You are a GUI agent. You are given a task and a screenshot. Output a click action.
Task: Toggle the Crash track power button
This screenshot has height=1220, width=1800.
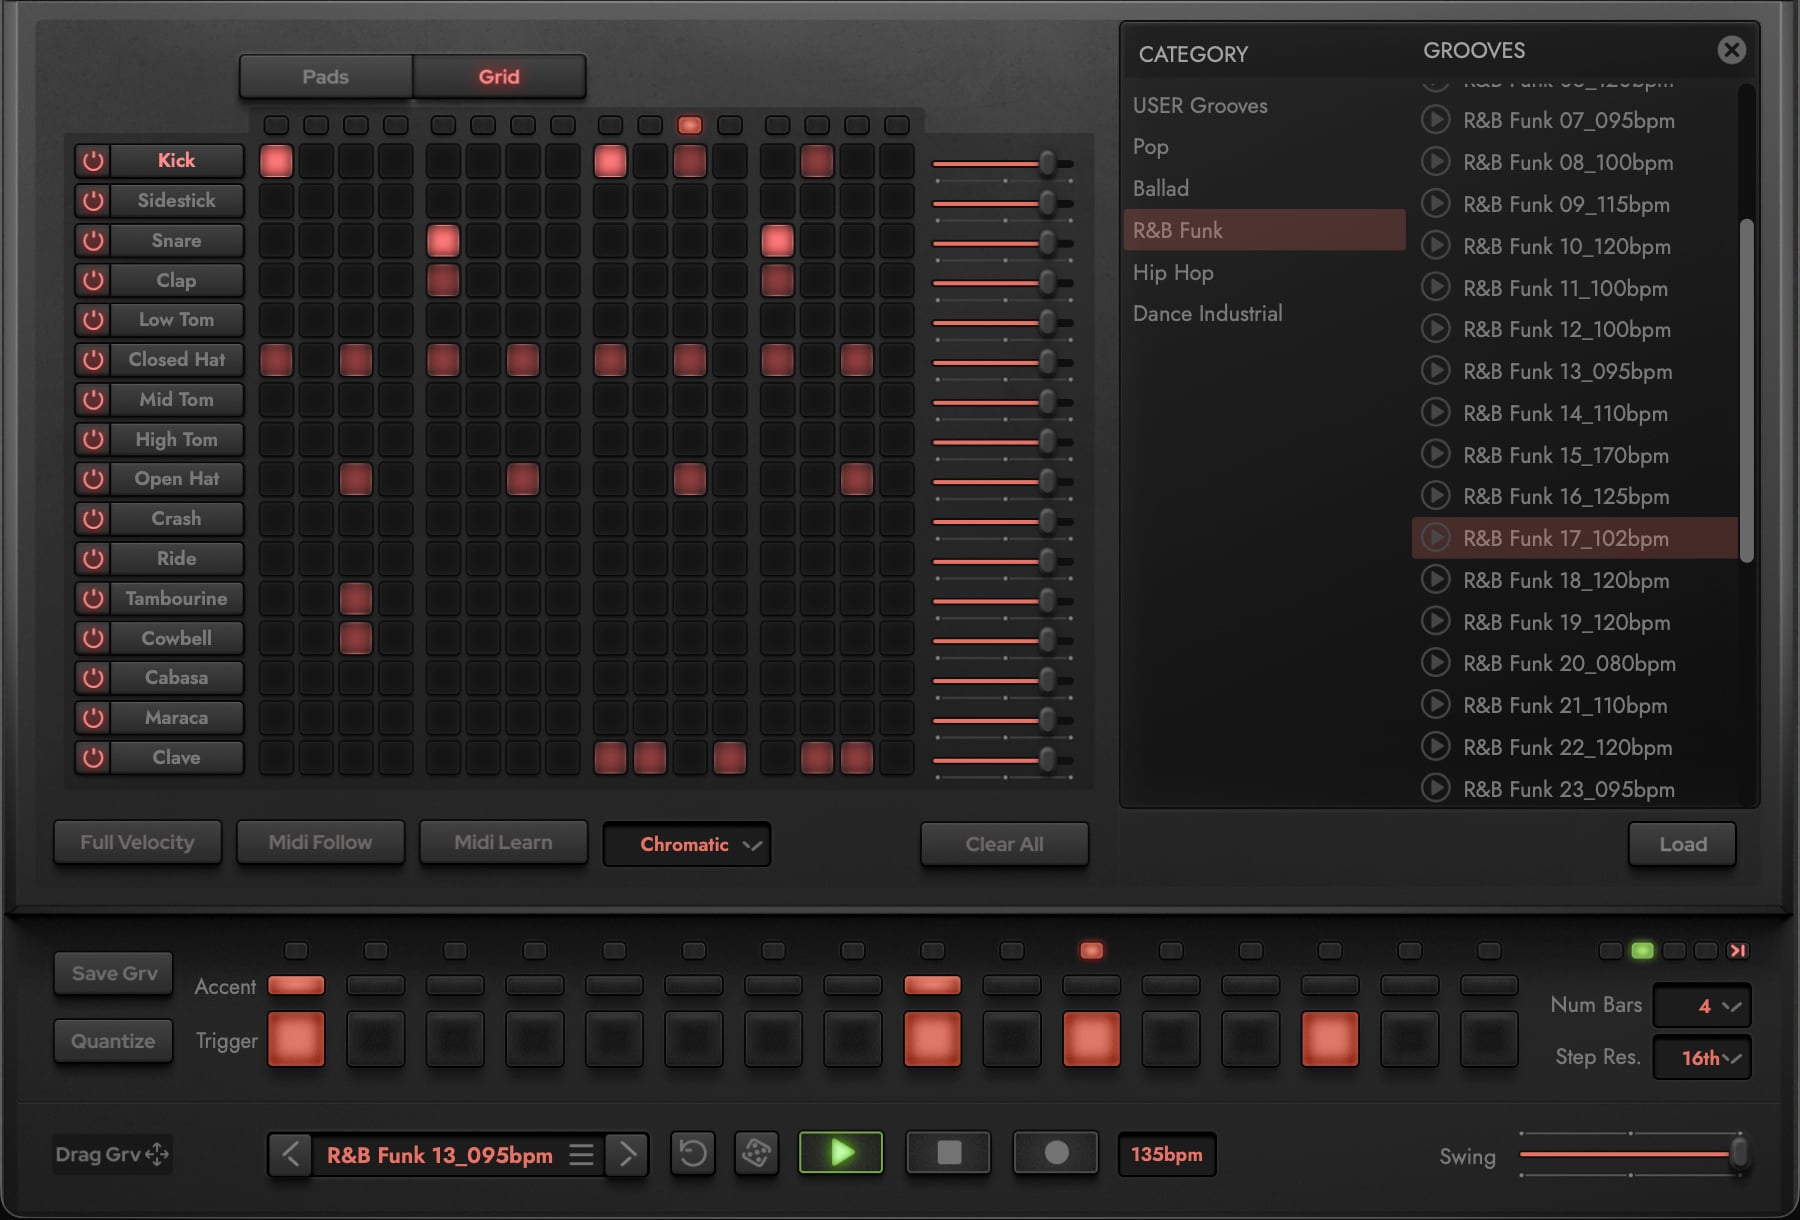[93, 519]
